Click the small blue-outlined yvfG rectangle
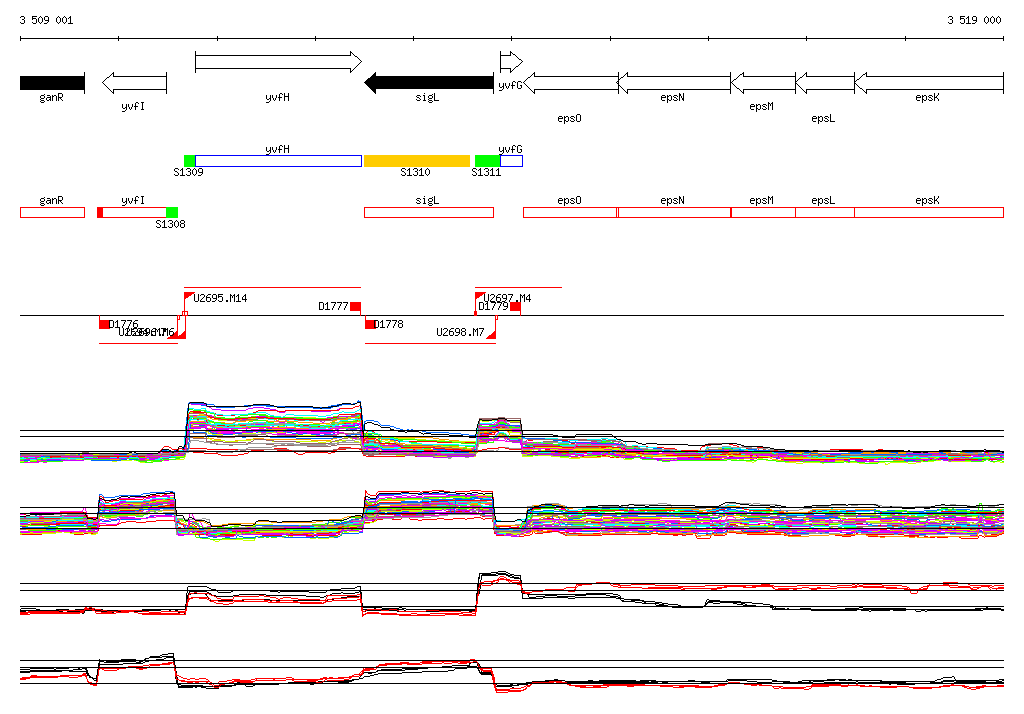The width and height of the screenshot is (1024, 714). tap(511, 161)
